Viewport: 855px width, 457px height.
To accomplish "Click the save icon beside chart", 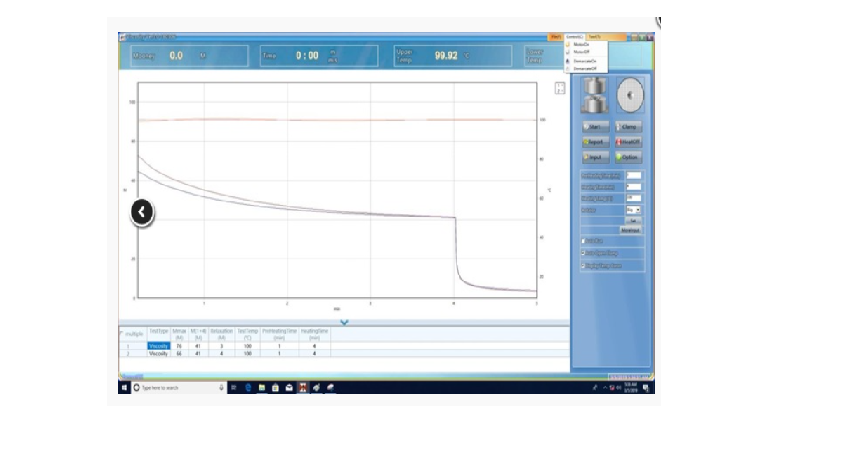I will pyautogui.click(x=559, y=88).
